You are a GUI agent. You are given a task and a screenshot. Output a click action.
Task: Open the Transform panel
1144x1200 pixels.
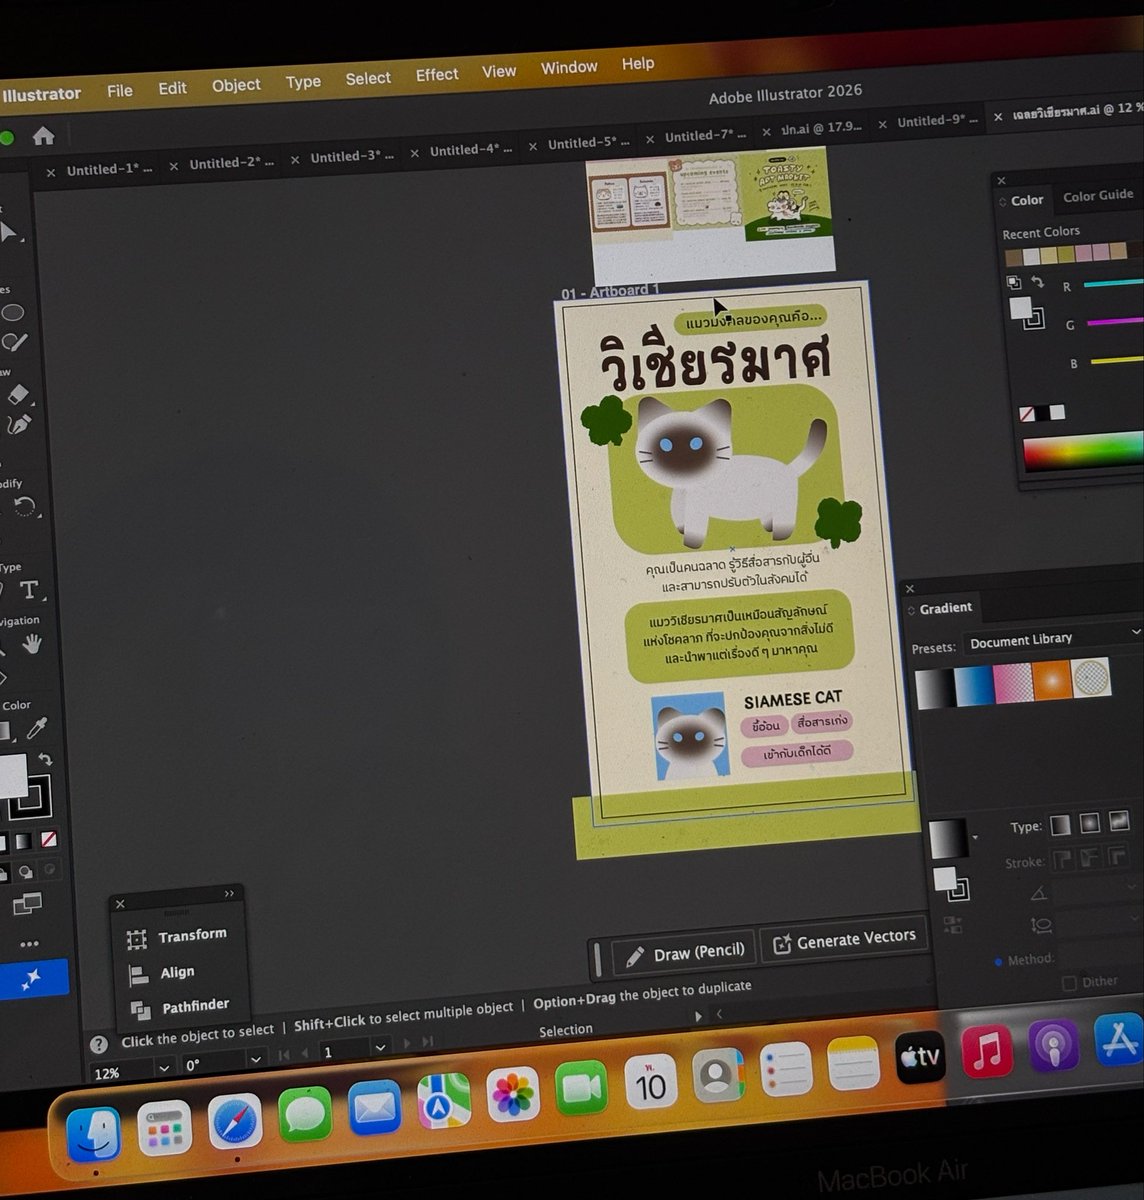178,937
